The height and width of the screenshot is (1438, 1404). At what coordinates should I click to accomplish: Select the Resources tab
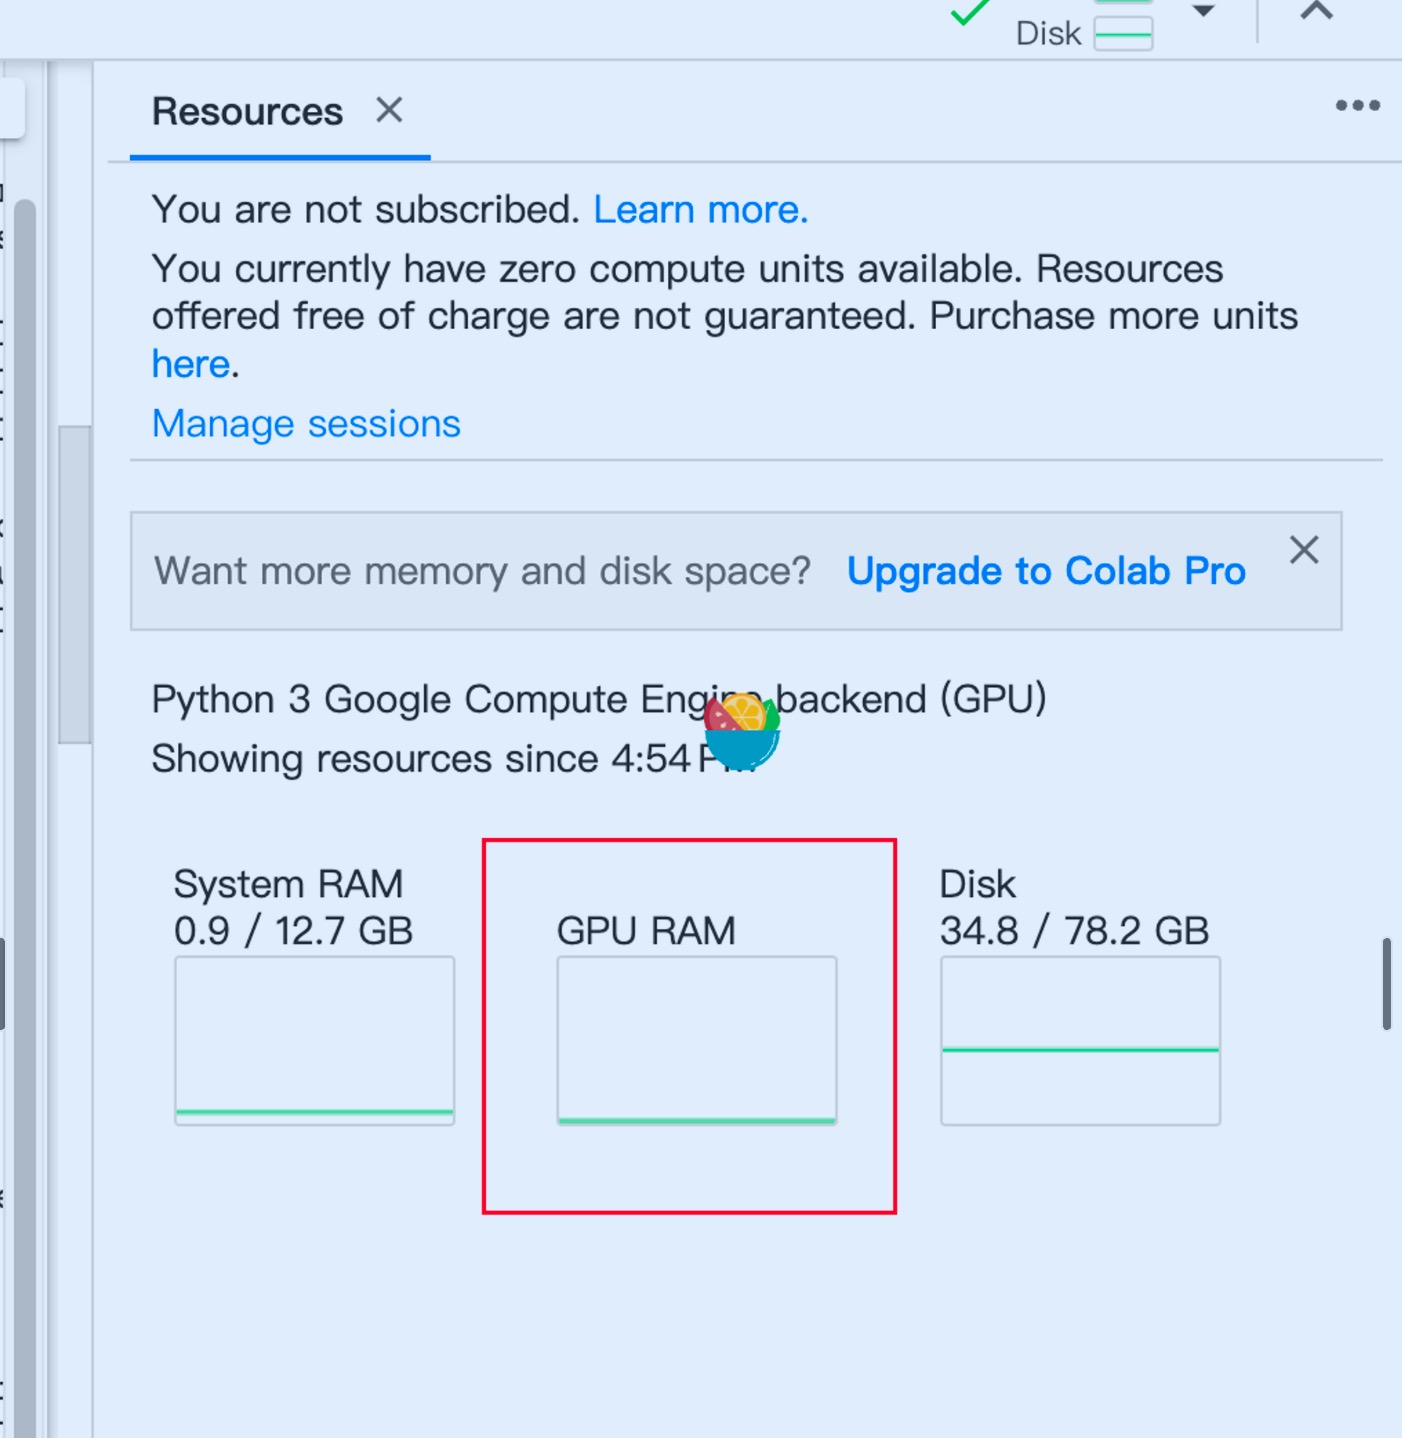coord(247,112)
